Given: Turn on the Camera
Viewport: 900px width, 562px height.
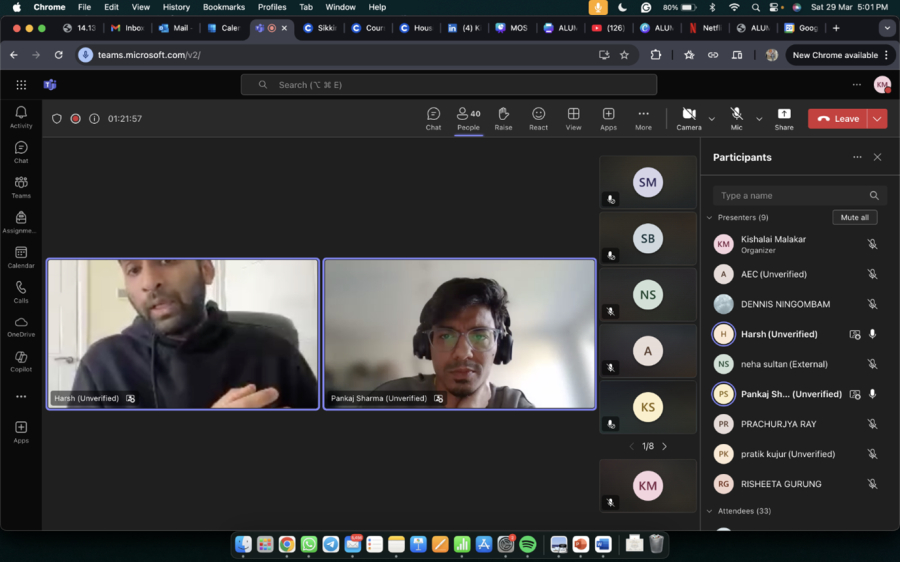Looking at the screenshot, I should click(689, 119).
